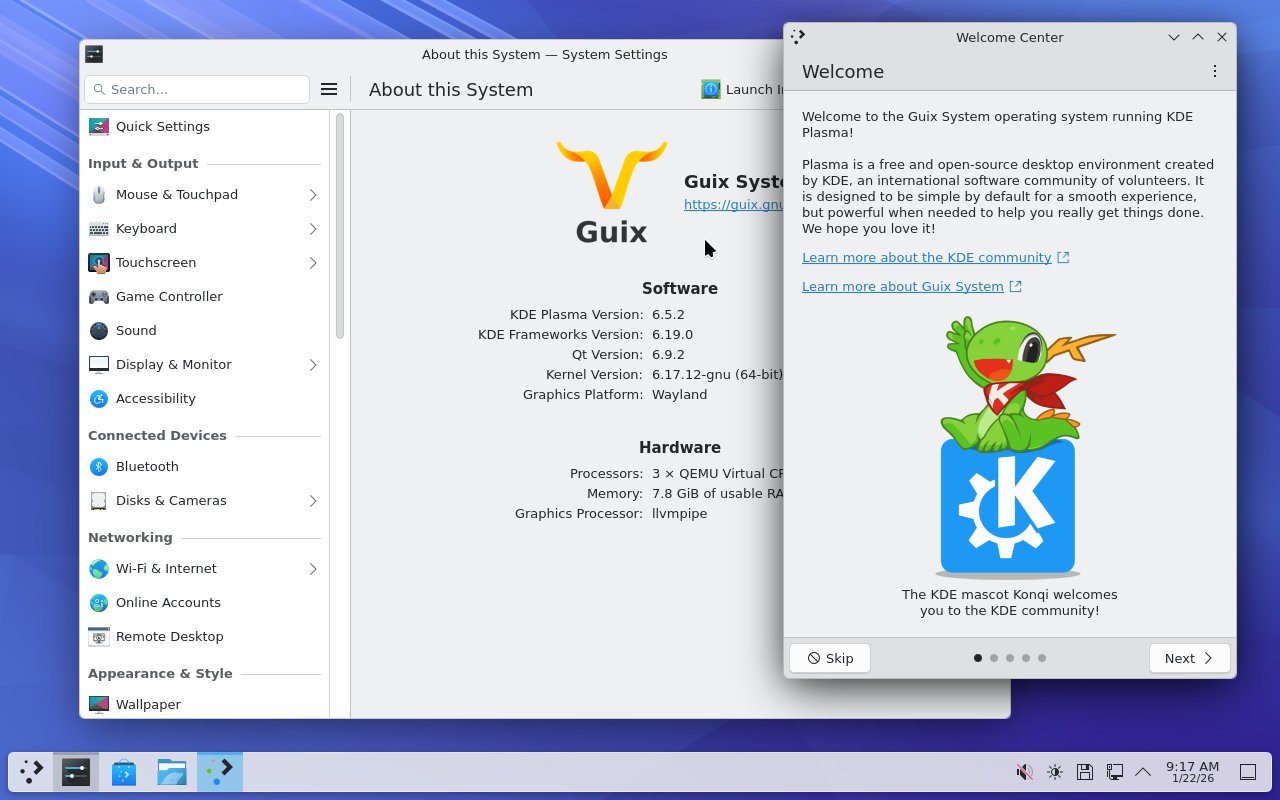Open Wallpaper settings under Appearance & Style

[x=148, y=704]
